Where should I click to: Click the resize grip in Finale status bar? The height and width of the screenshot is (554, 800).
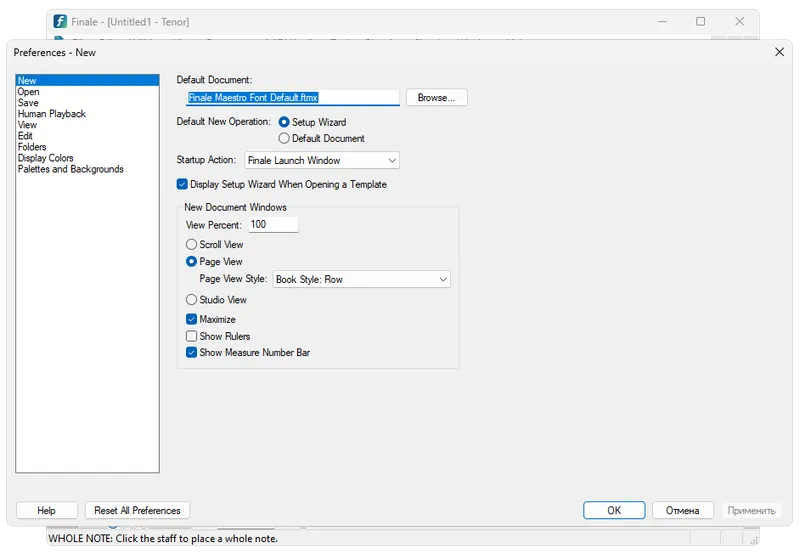pos(754,539)
